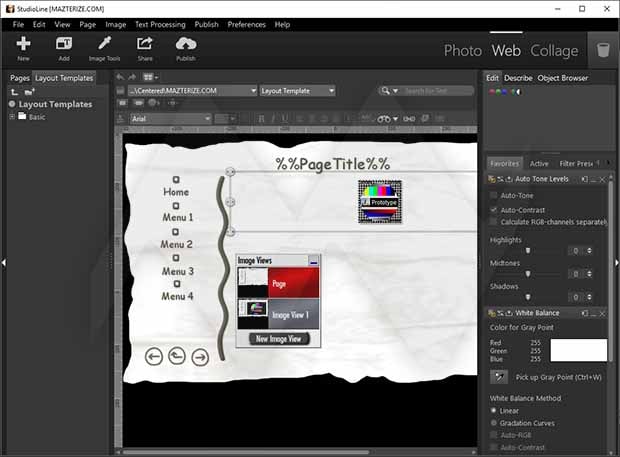Select the Gradation Curves method
The height and width of the screenshot is (457, 620).
tap(493, 423)
